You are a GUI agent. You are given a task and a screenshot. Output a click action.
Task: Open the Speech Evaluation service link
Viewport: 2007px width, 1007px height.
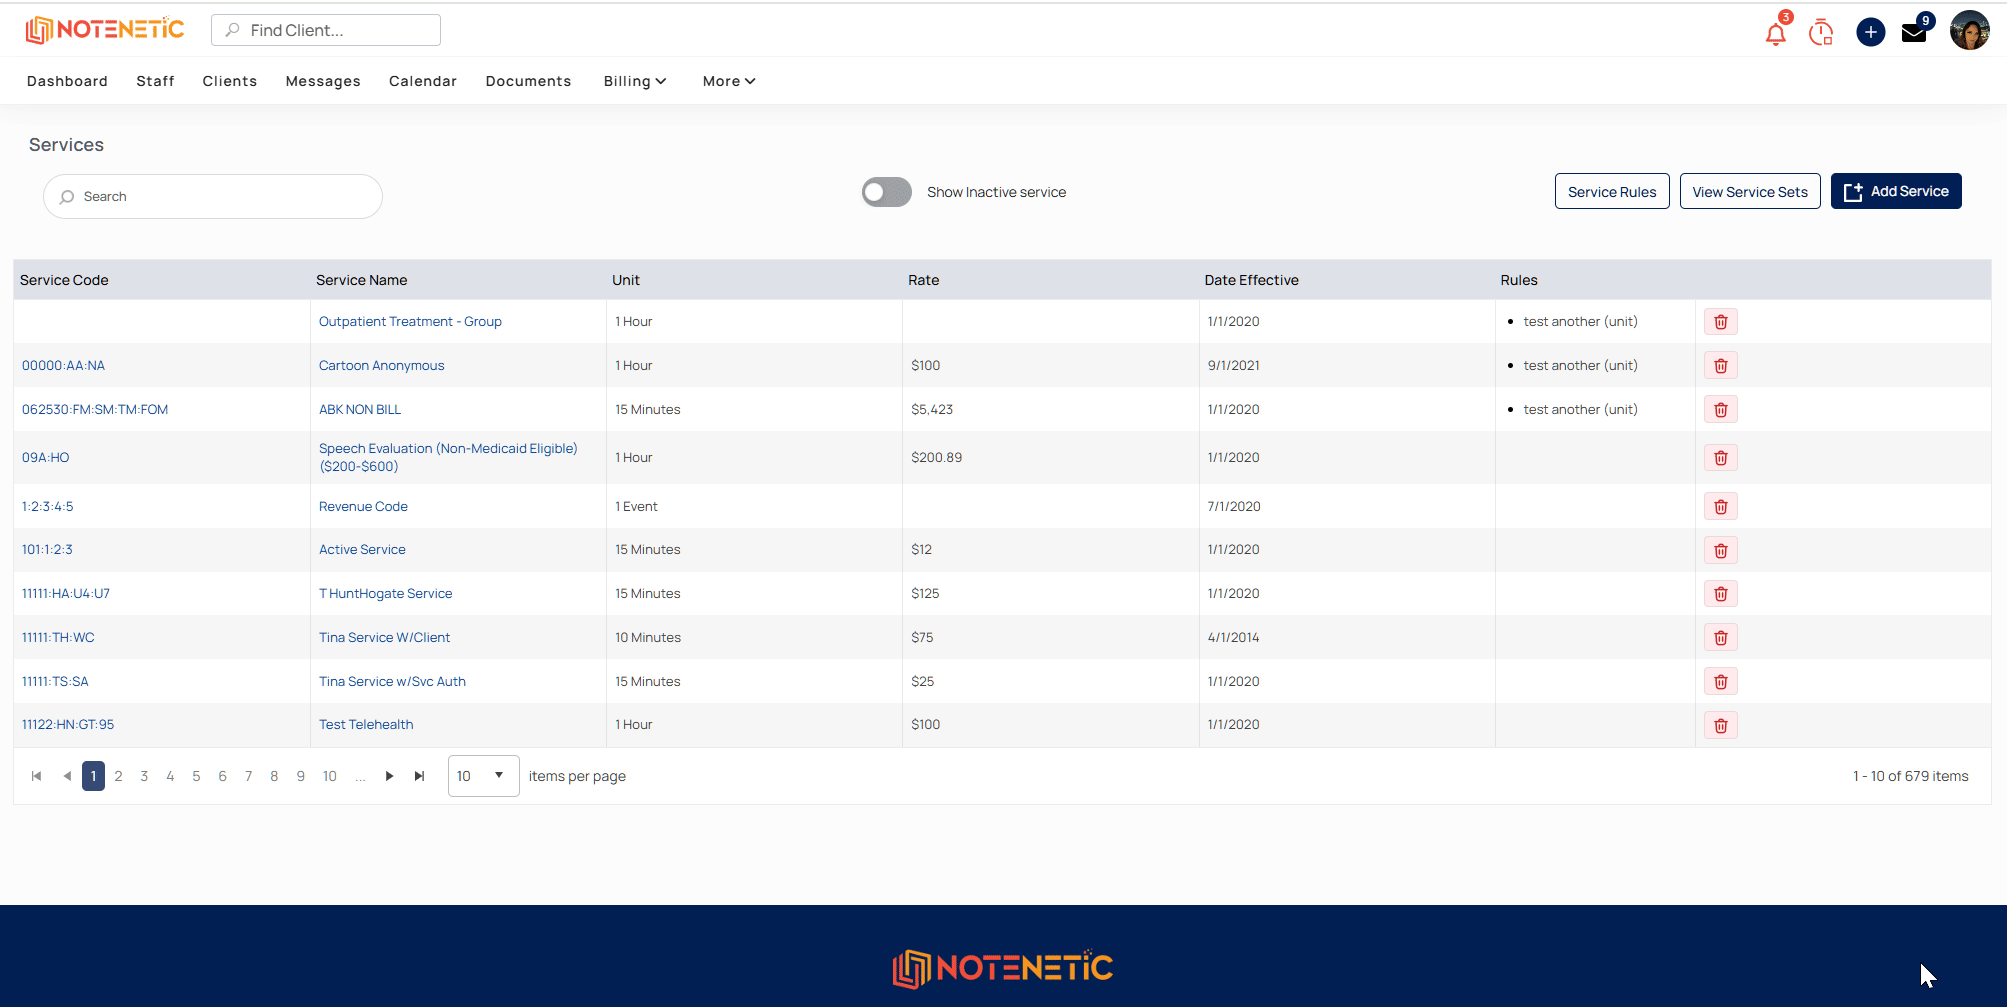tap(448, 458)
